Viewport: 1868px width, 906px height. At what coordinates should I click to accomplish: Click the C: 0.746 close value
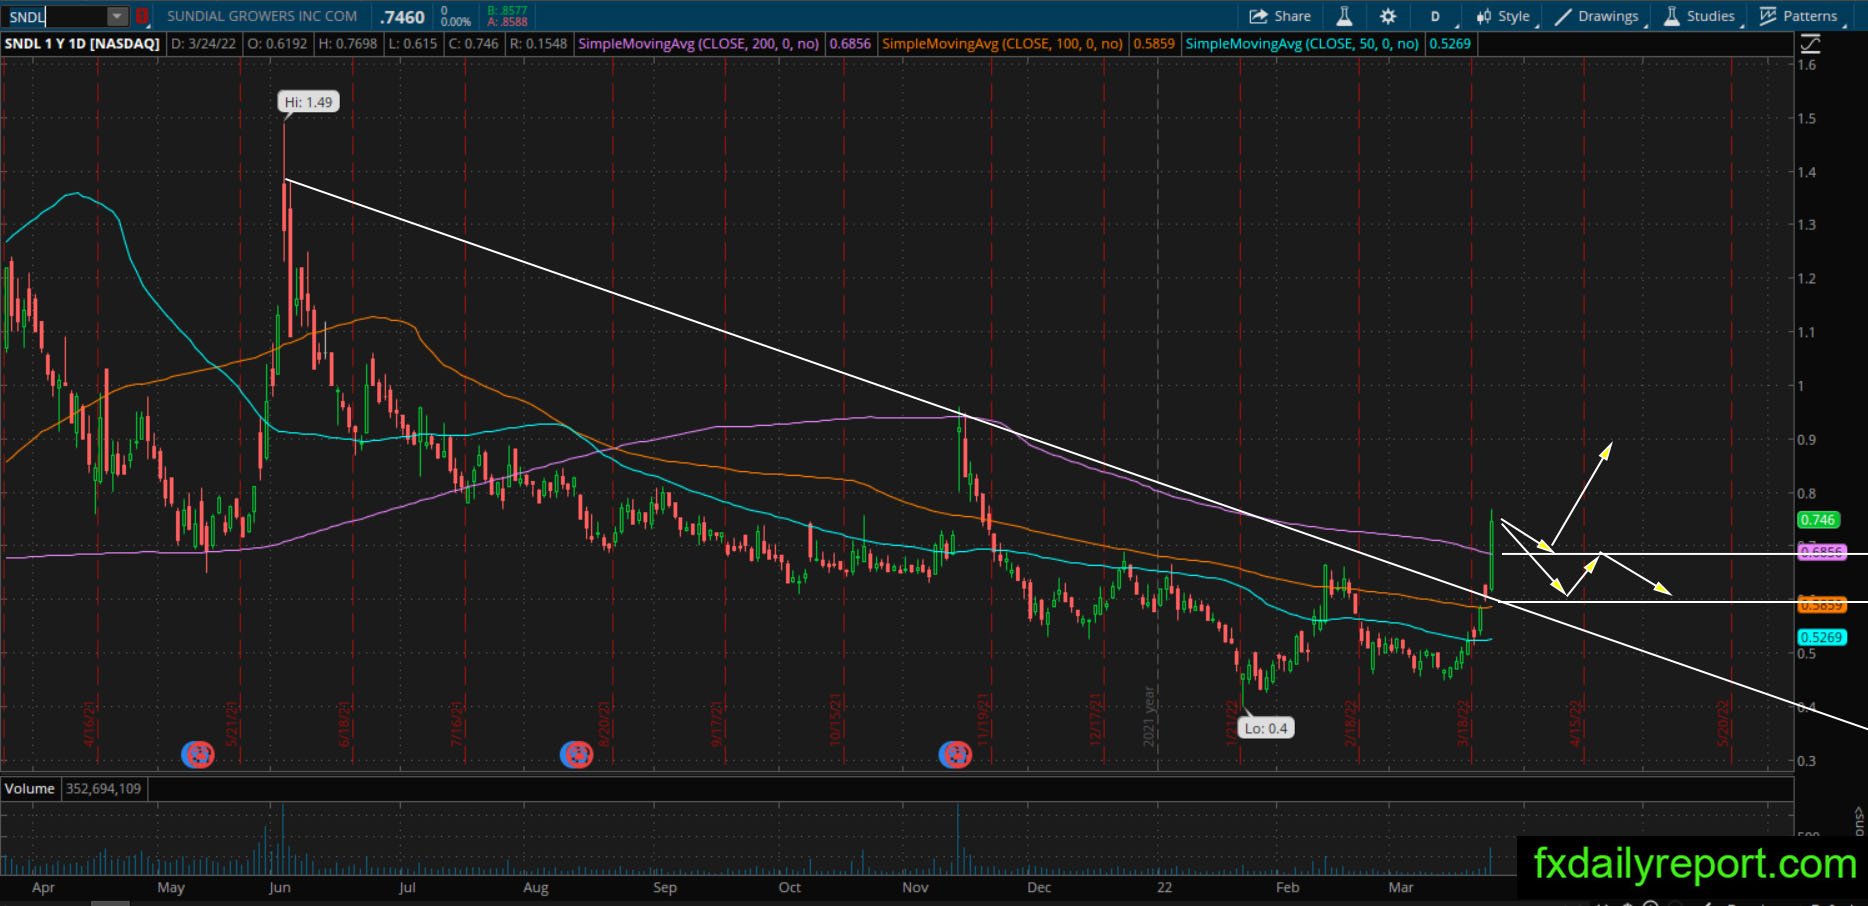click(x=473, y=44)
